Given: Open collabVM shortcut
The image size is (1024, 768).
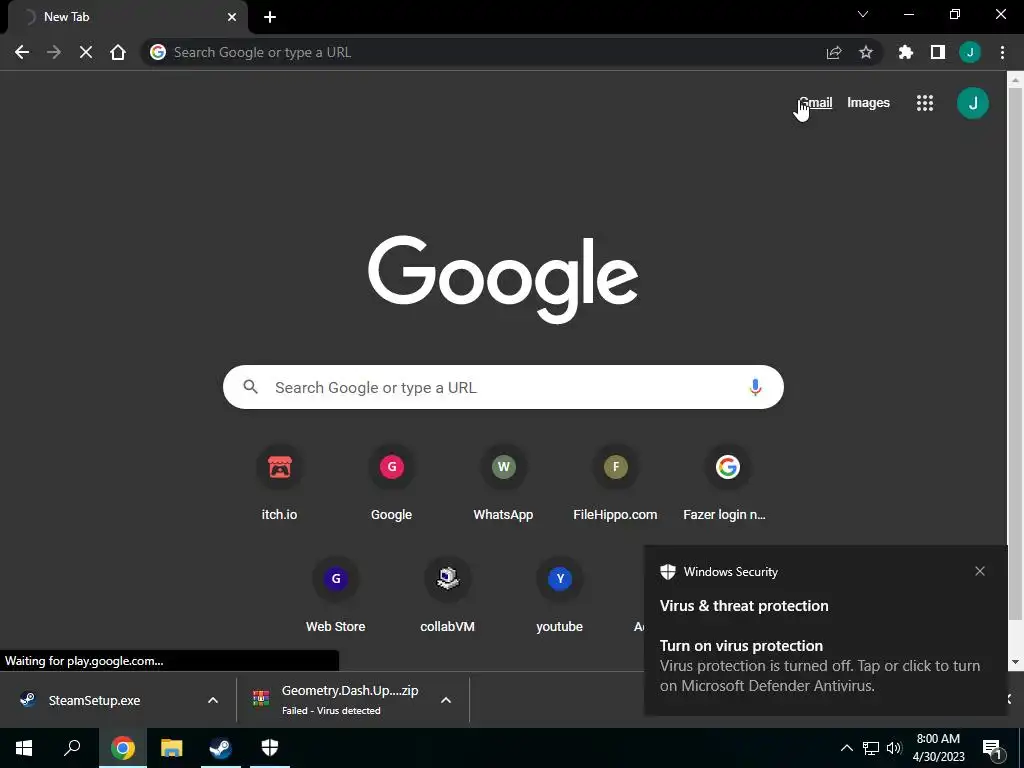Looking at the screenshot, I should click(x=447, y=594).
